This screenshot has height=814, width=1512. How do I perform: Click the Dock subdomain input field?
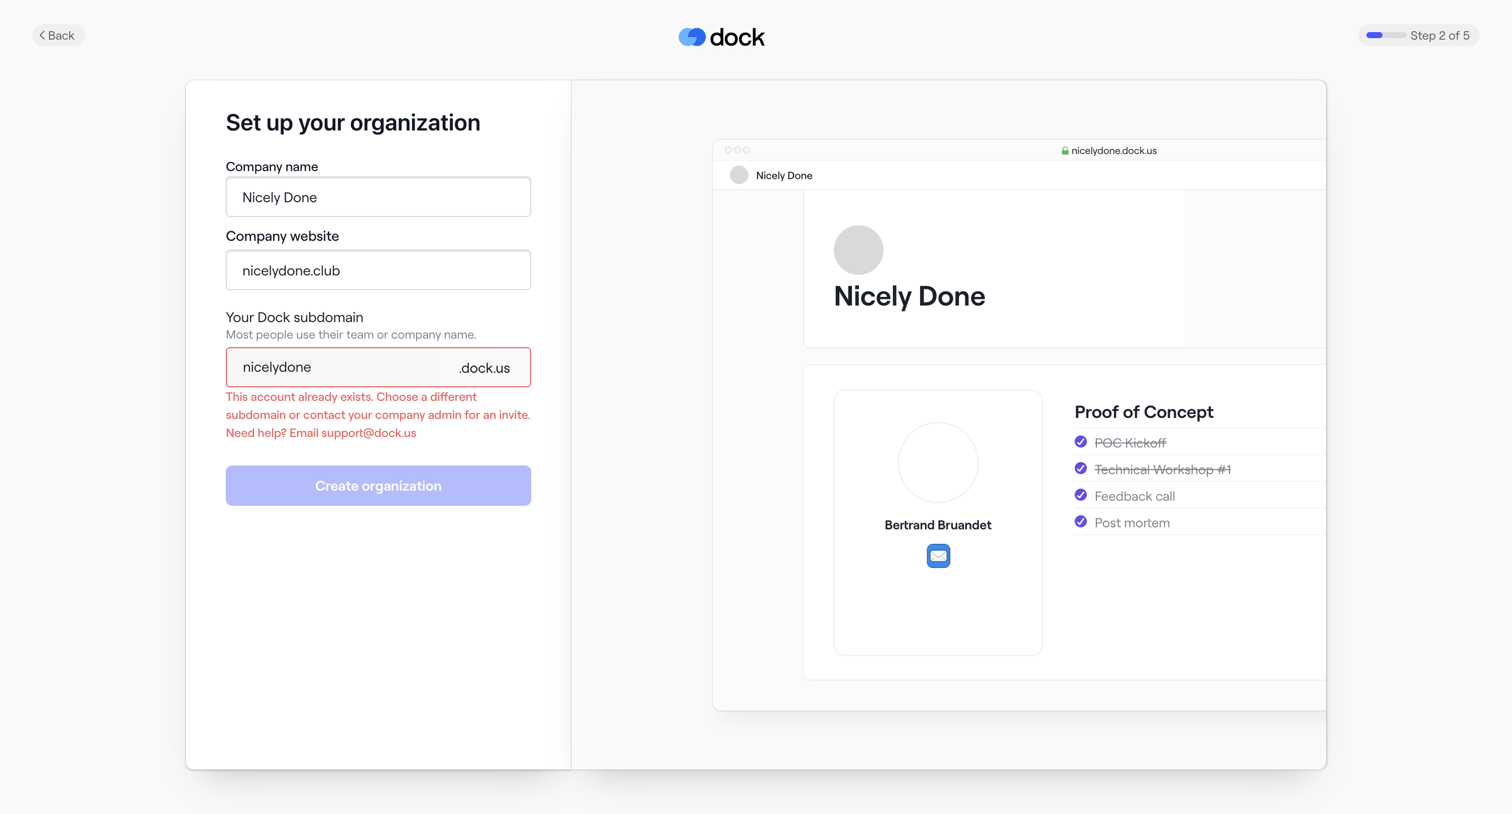[333, 367]
